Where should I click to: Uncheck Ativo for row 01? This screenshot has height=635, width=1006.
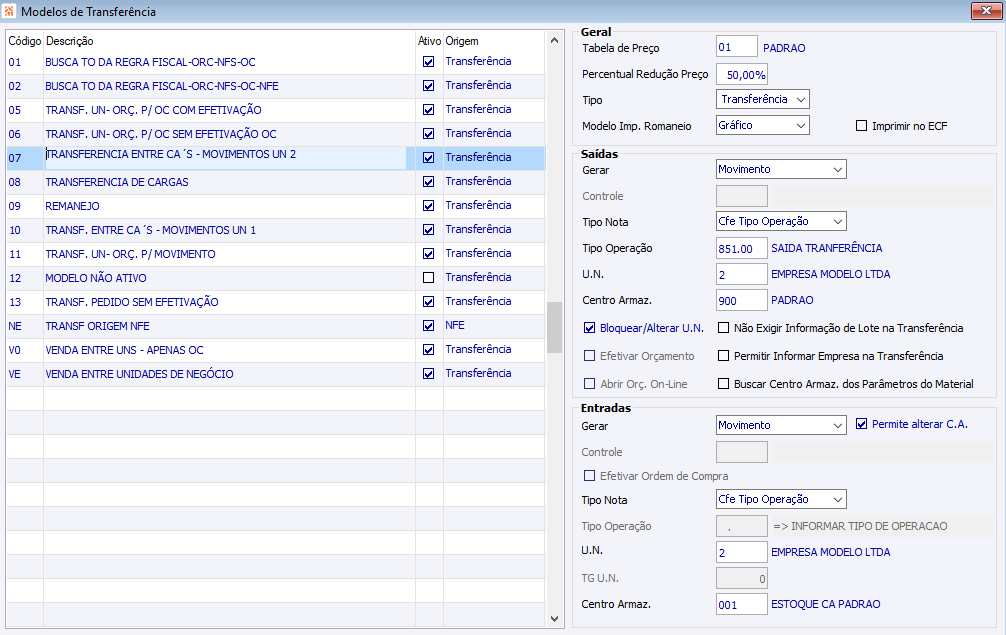tap(429, 62)
